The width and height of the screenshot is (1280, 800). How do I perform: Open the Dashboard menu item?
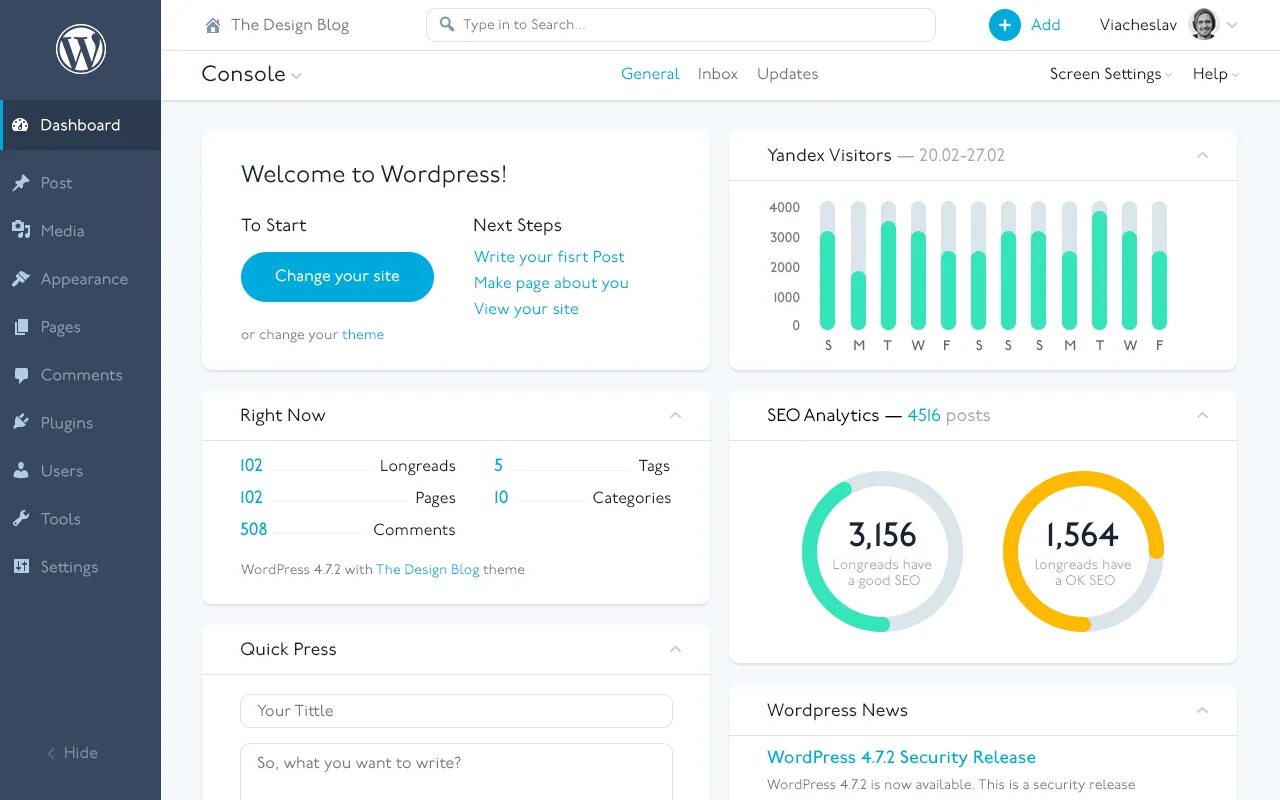[80, 125]
